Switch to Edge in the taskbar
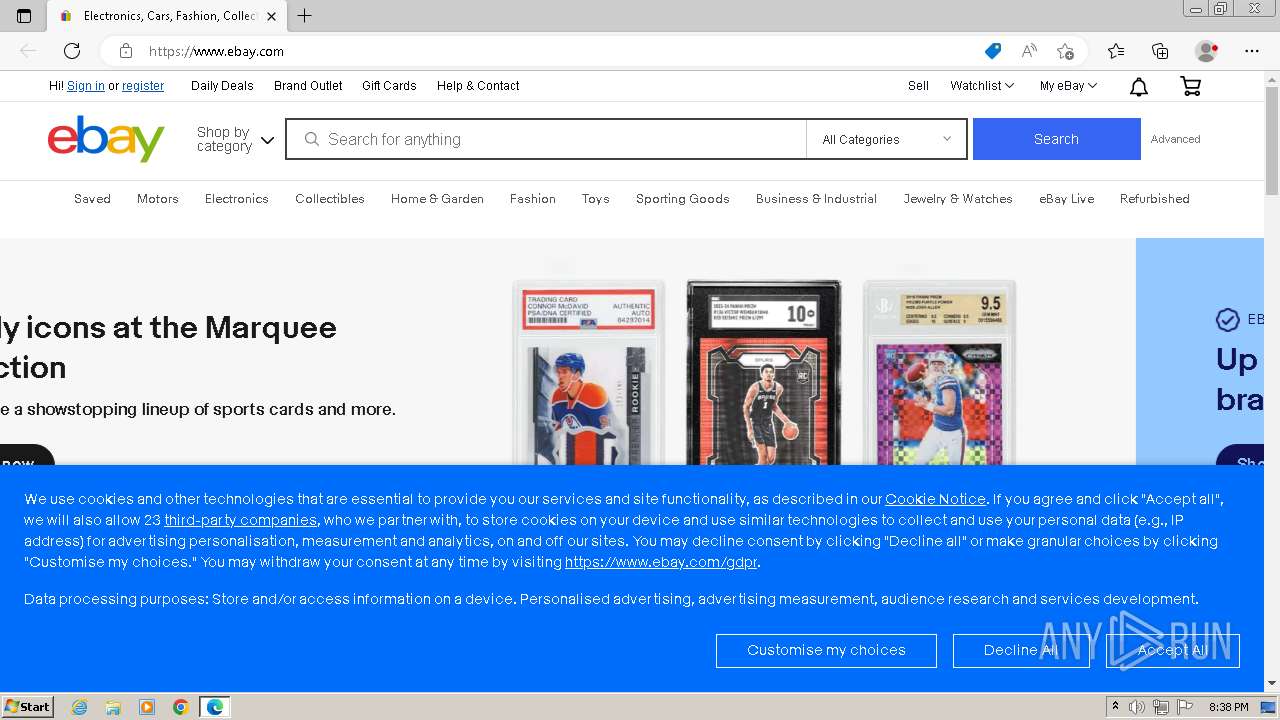This screenshot has width=1280, height=720. 215,707
